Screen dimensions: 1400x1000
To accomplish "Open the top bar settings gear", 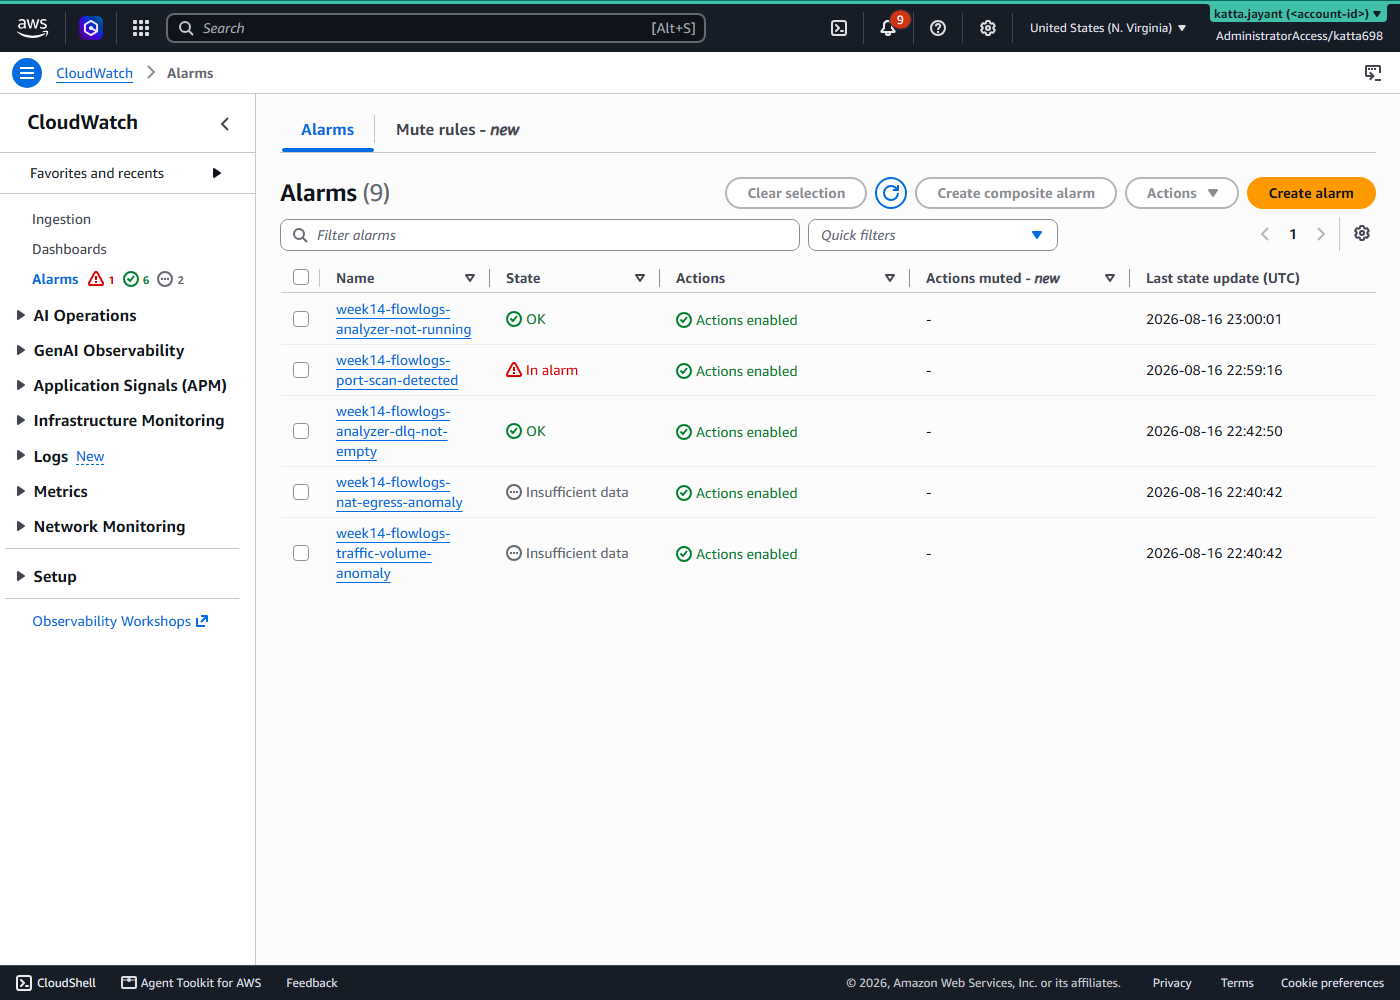I will [x=988, y=28].
